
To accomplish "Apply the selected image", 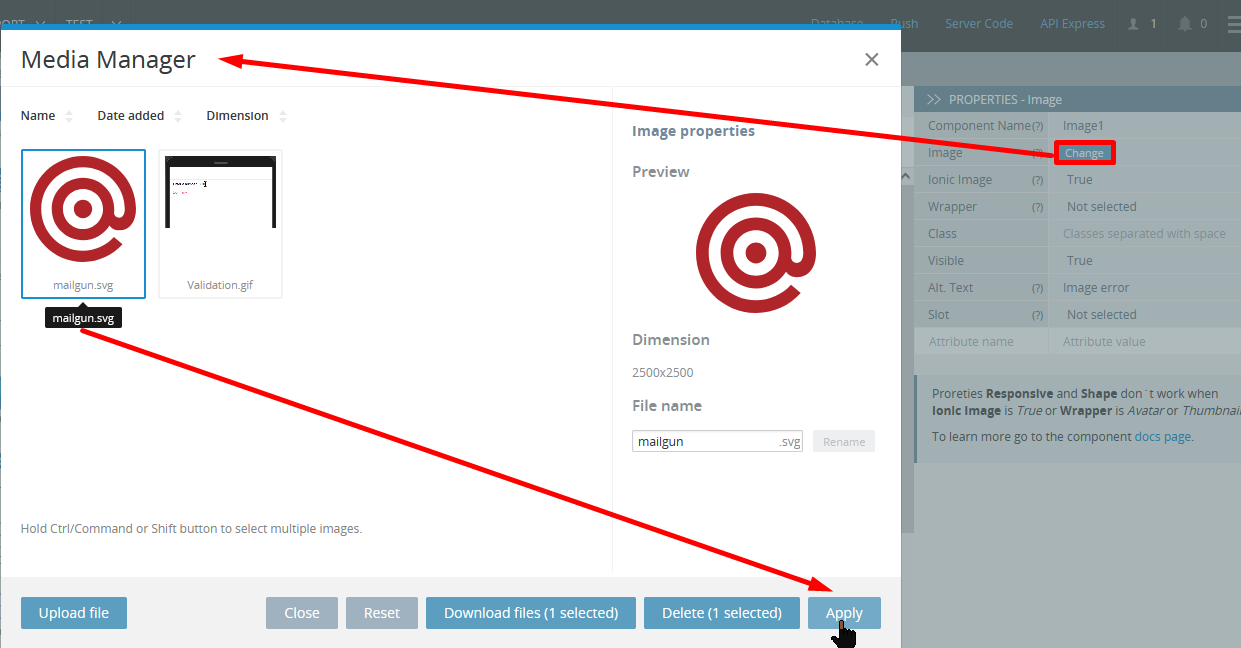I will [x=844, y=613].
